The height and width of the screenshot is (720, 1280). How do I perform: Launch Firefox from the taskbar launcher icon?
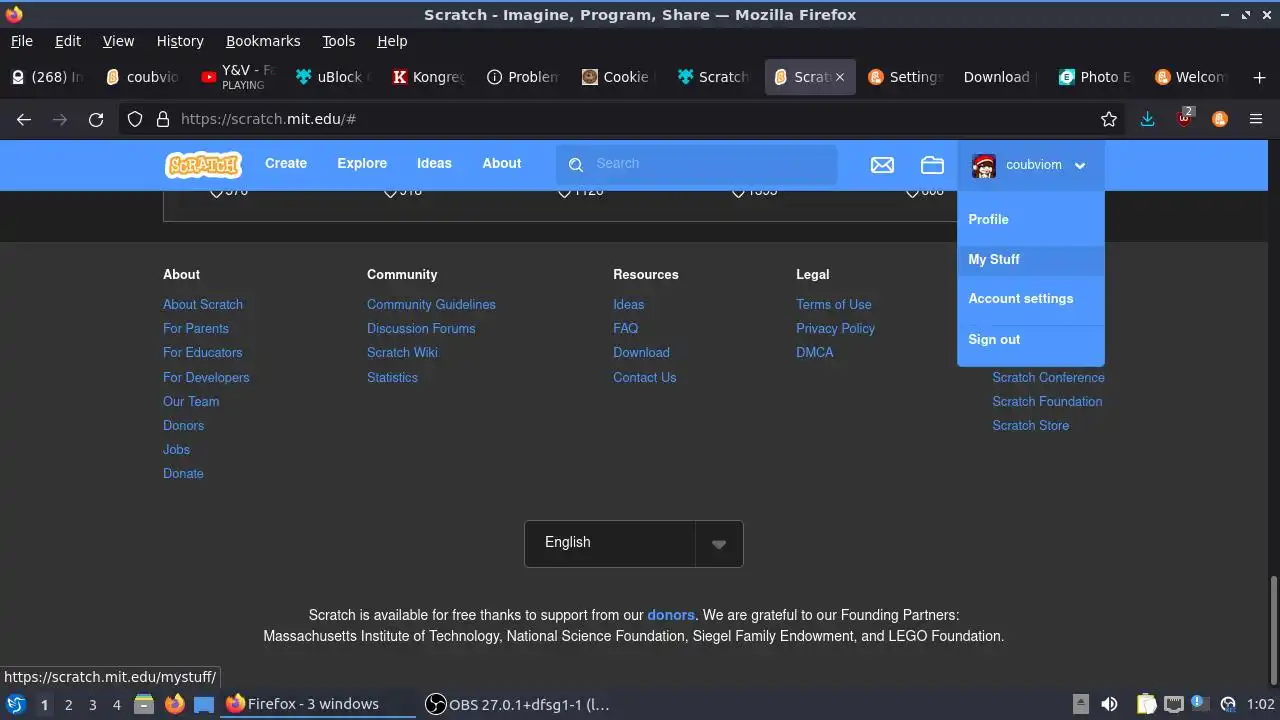coord(174,704)
